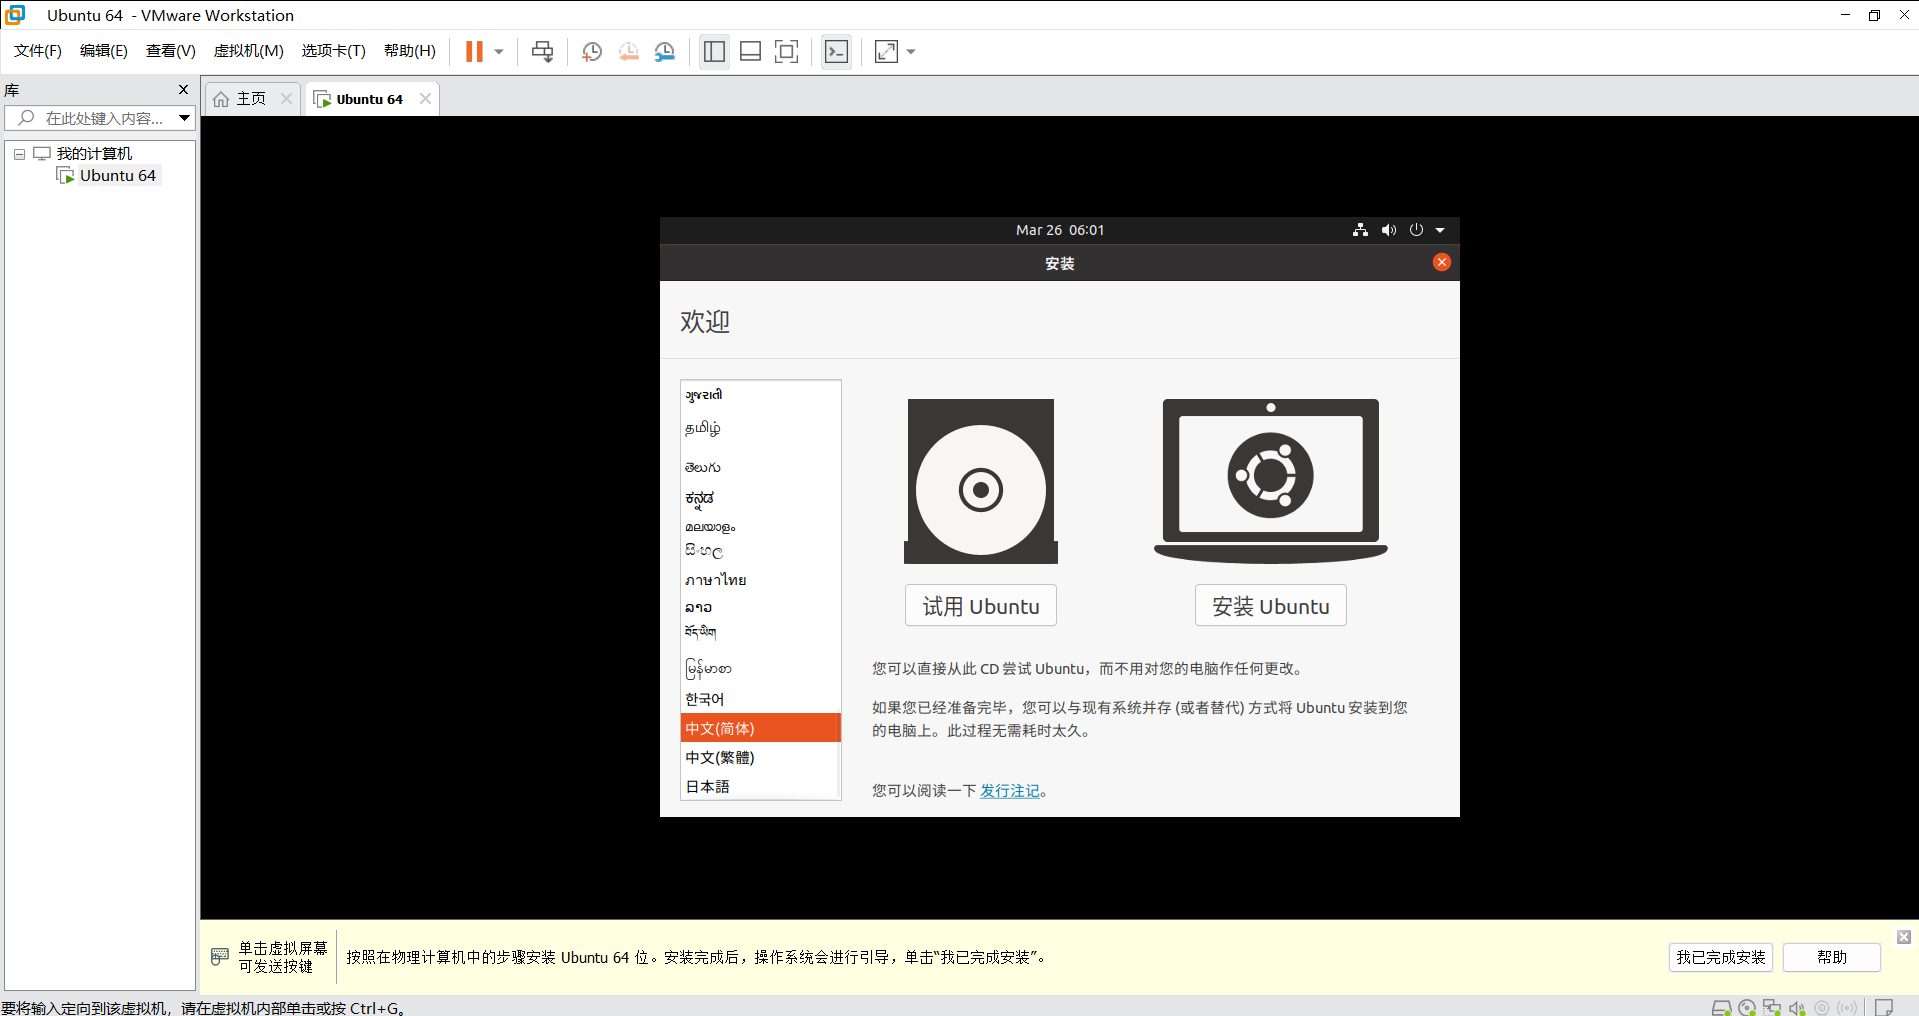
Task: Take a snapshot of the virtual machine
Action: [592, 52]
